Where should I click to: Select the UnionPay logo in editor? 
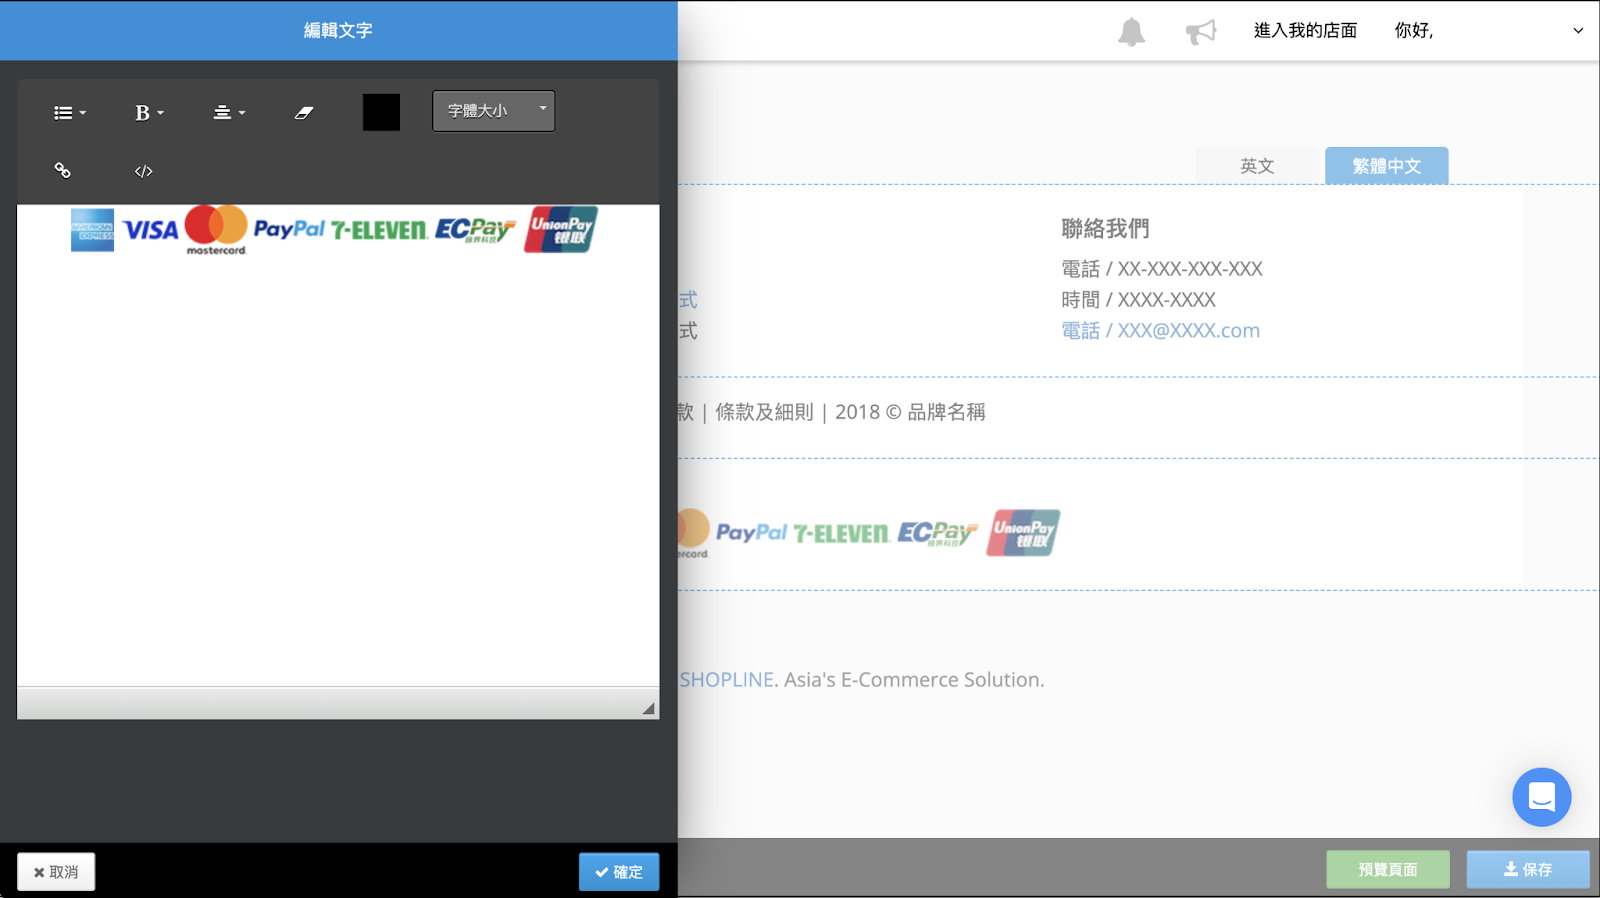(561, 229)
